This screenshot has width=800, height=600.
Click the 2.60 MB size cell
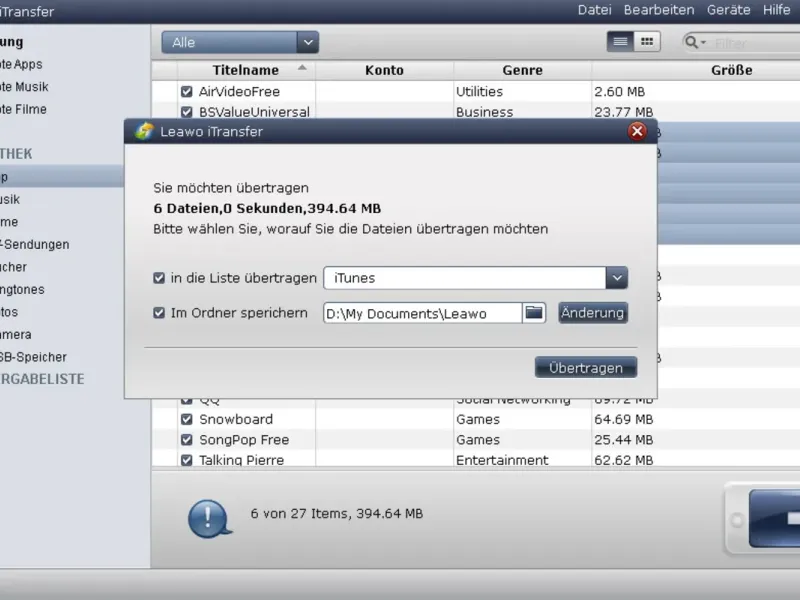(619, 92)
